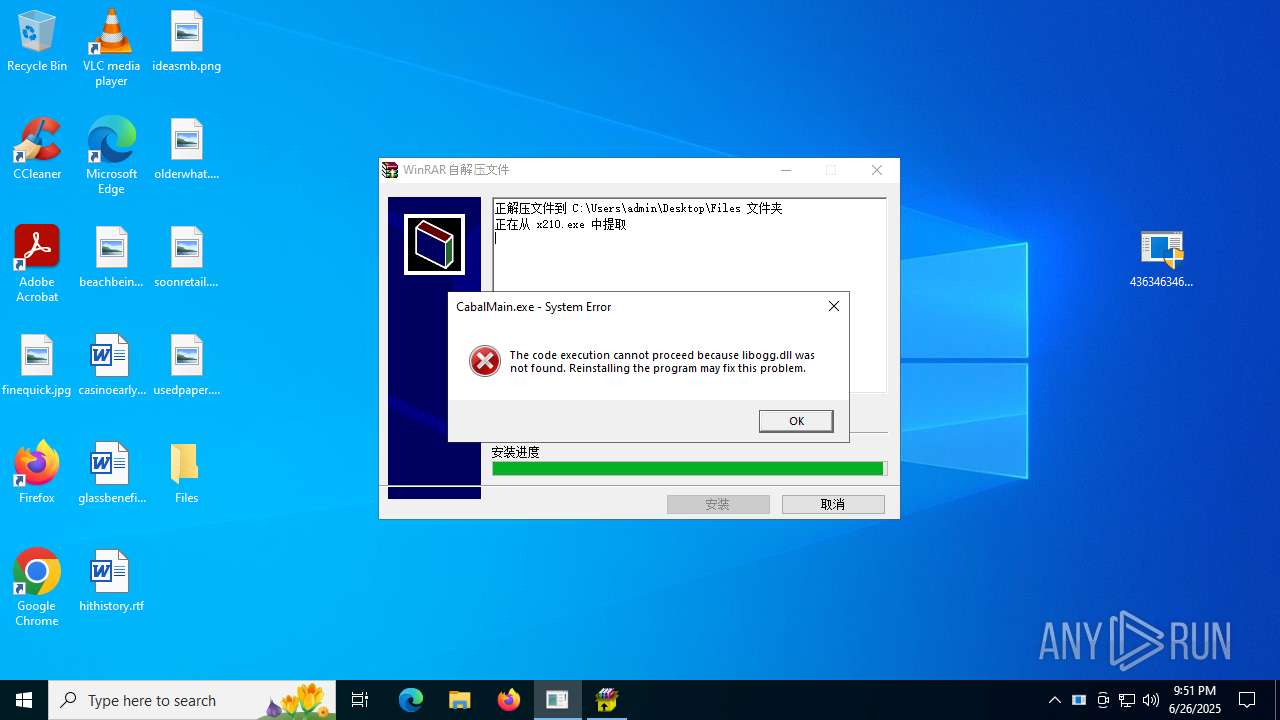The image size is (1280, 720).
Task: Select Adobe Acrobat desktop shortcut
Action: [x=37, y=264]
